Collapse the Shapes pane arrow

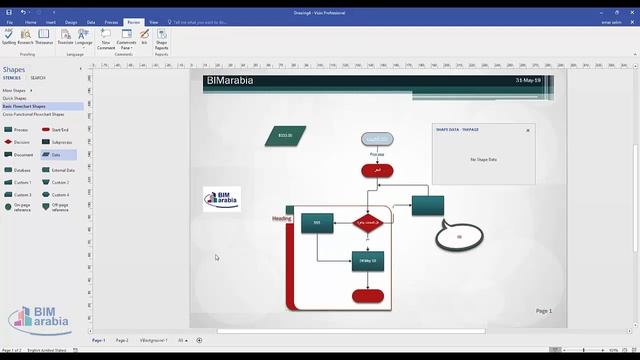(80, 69)
